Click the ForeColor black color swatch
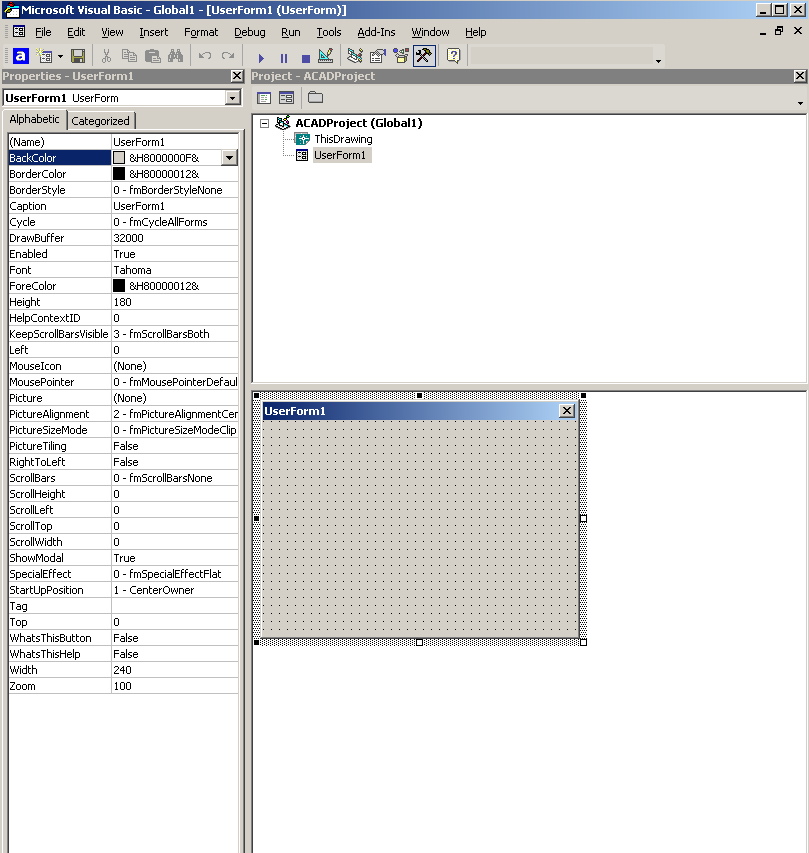The height and width of the screenshot is (853, 809). click(x=119, y=286)
